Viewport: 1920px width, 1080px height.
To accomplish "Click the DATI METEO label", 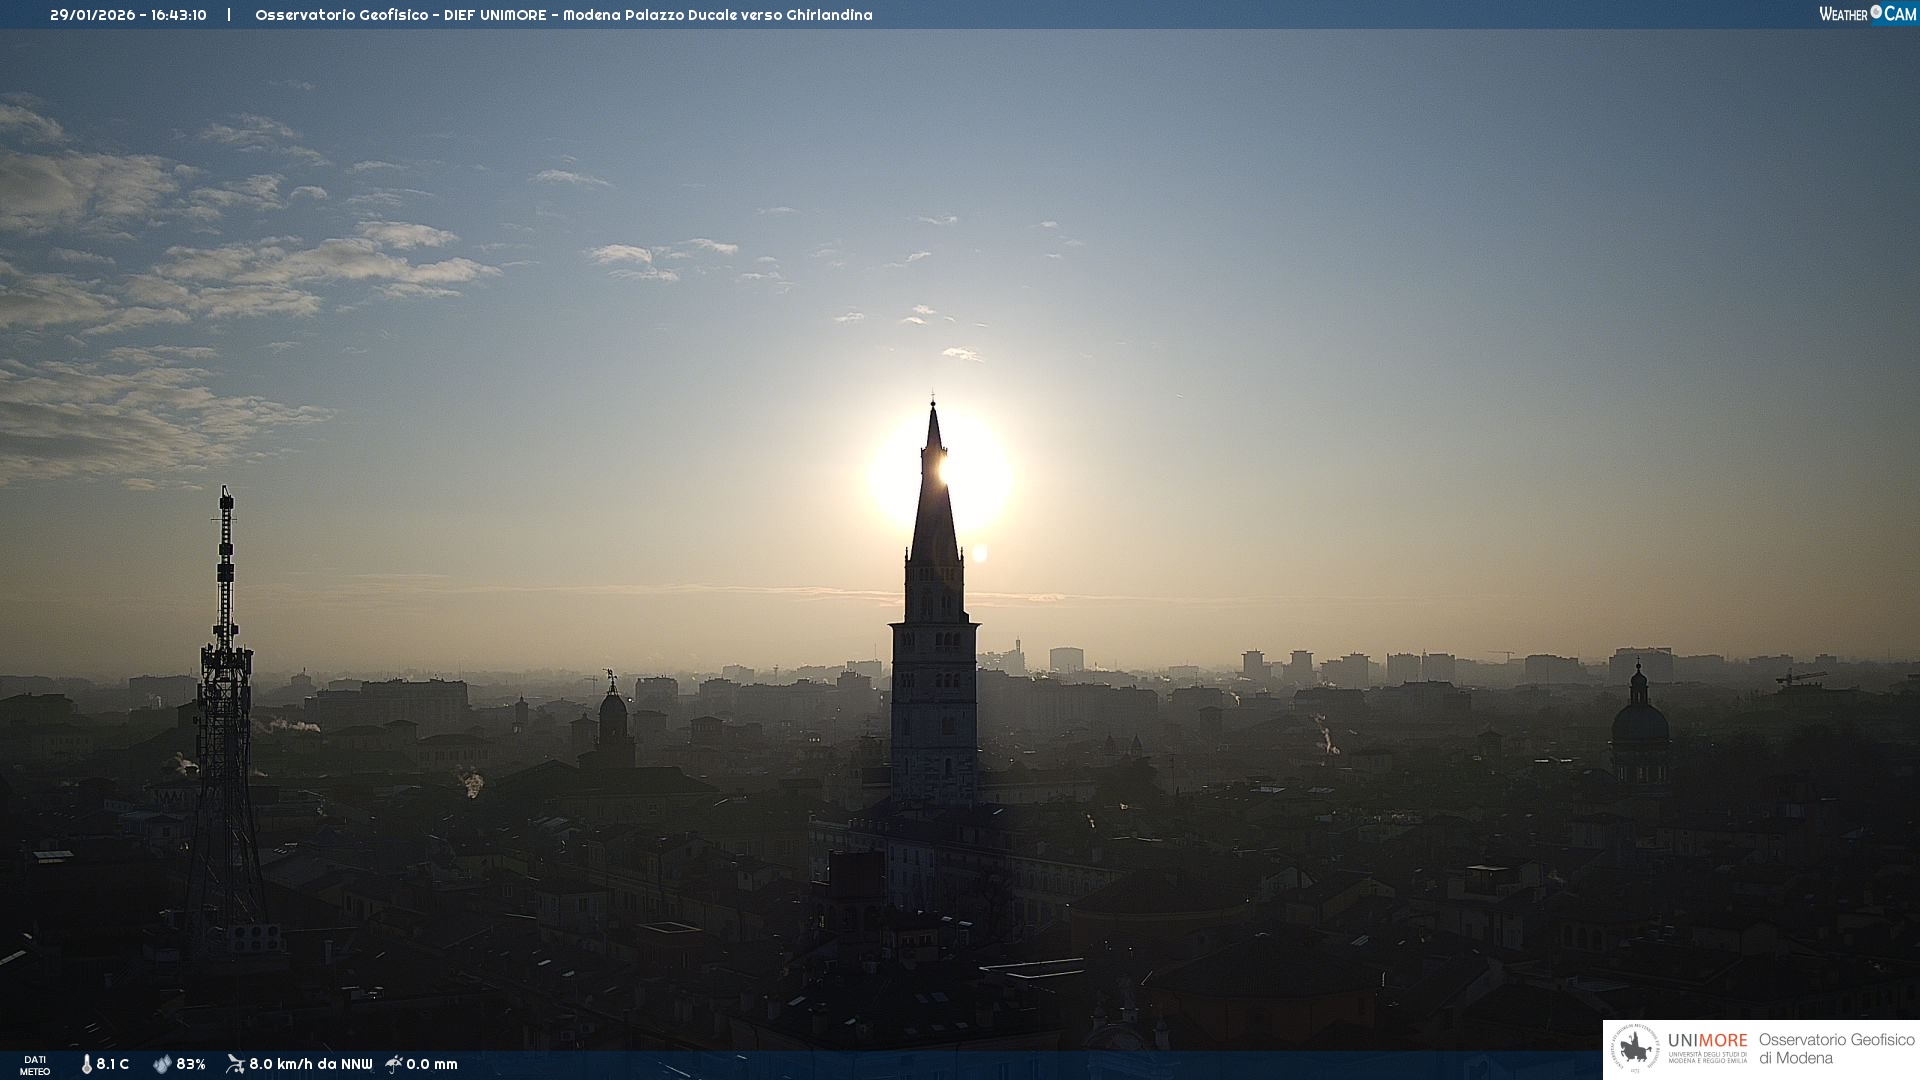I will coord(35,1065).
